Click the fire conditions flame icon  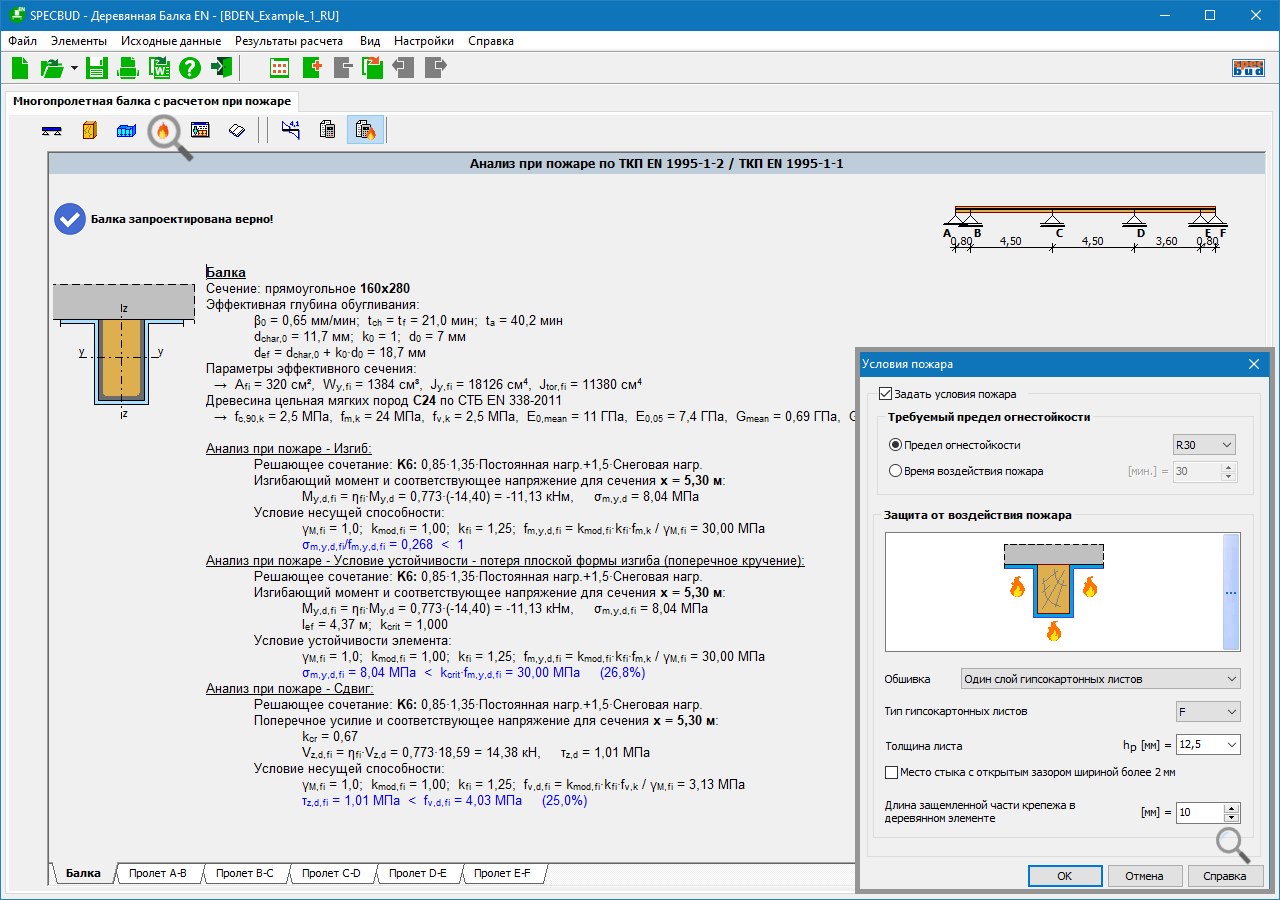(163, 130)
